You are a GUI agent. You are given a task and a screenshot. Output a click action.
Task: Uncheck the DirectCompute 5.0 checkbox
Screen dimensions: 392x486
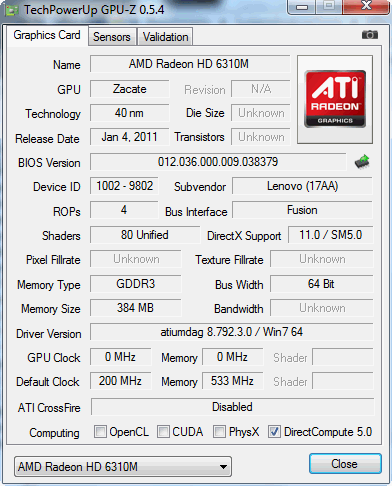click(274, 431)
